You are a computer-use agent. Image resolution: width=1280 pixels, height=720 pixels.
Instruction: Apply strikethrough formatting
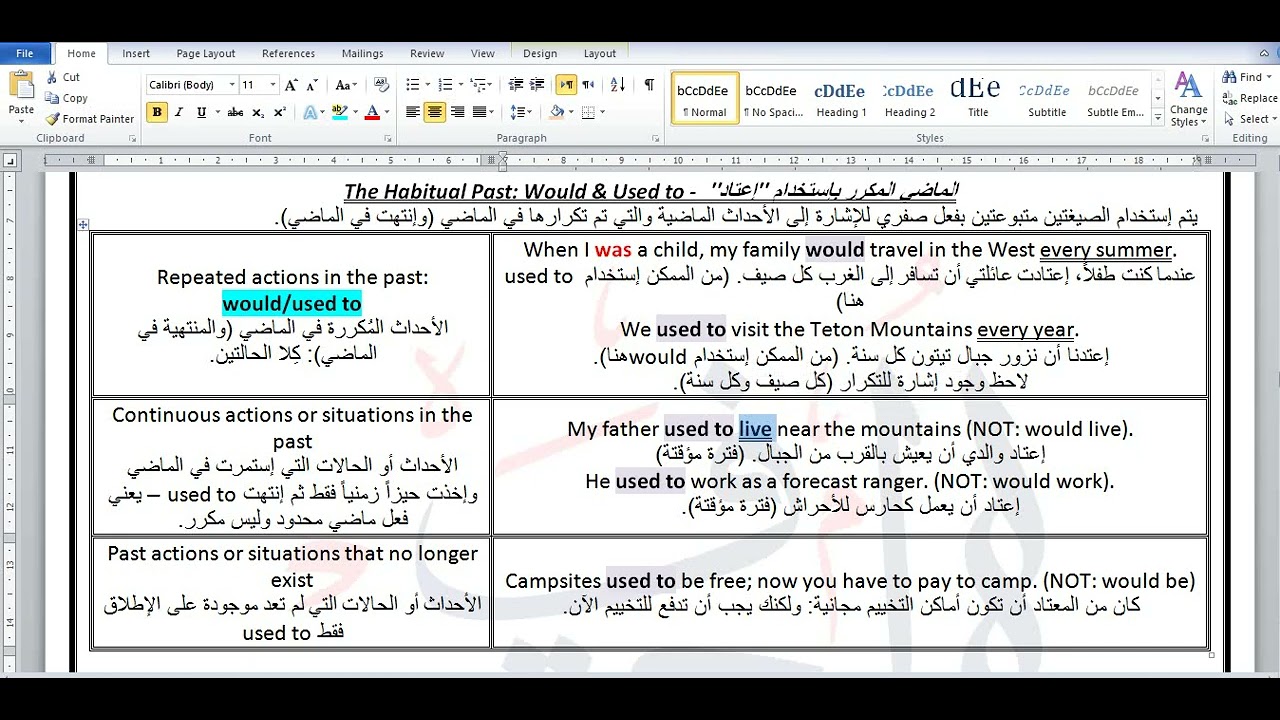(235, 112)
